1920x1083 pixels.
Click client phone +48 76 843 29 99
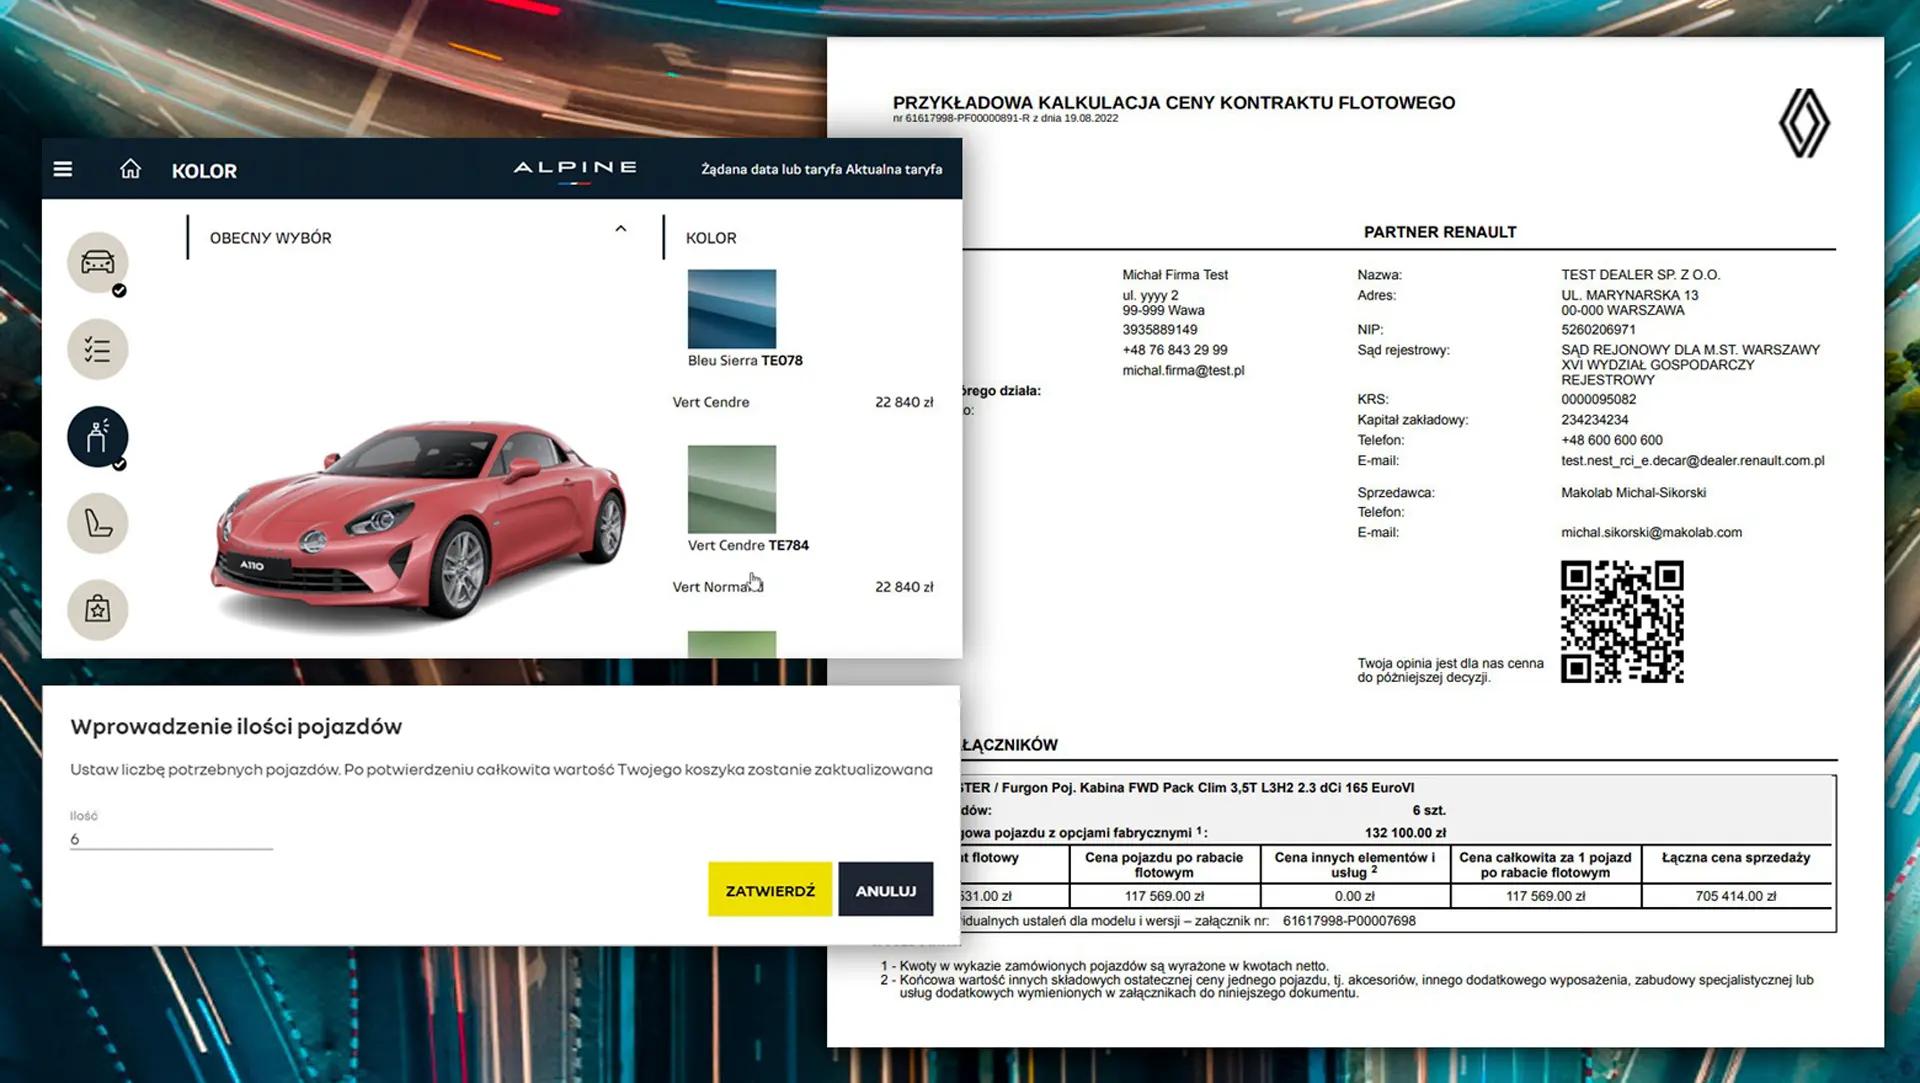1175,350
